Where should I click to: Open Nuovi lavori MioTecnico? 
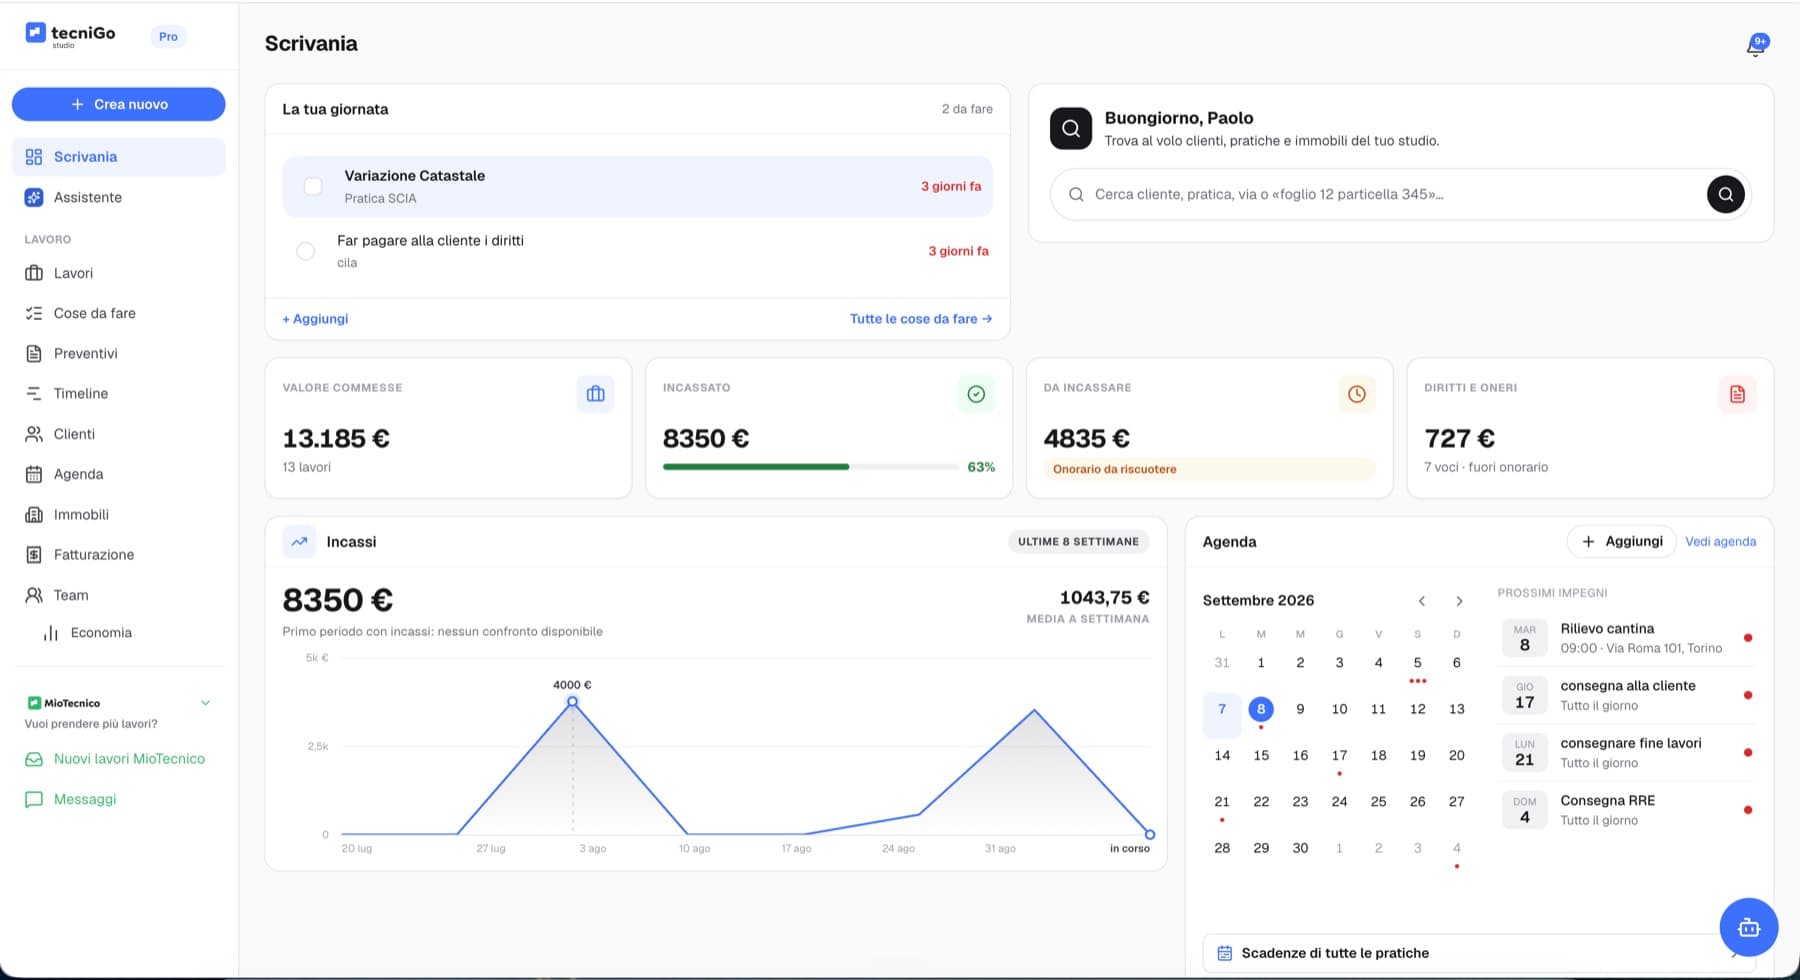click(119, 759)
